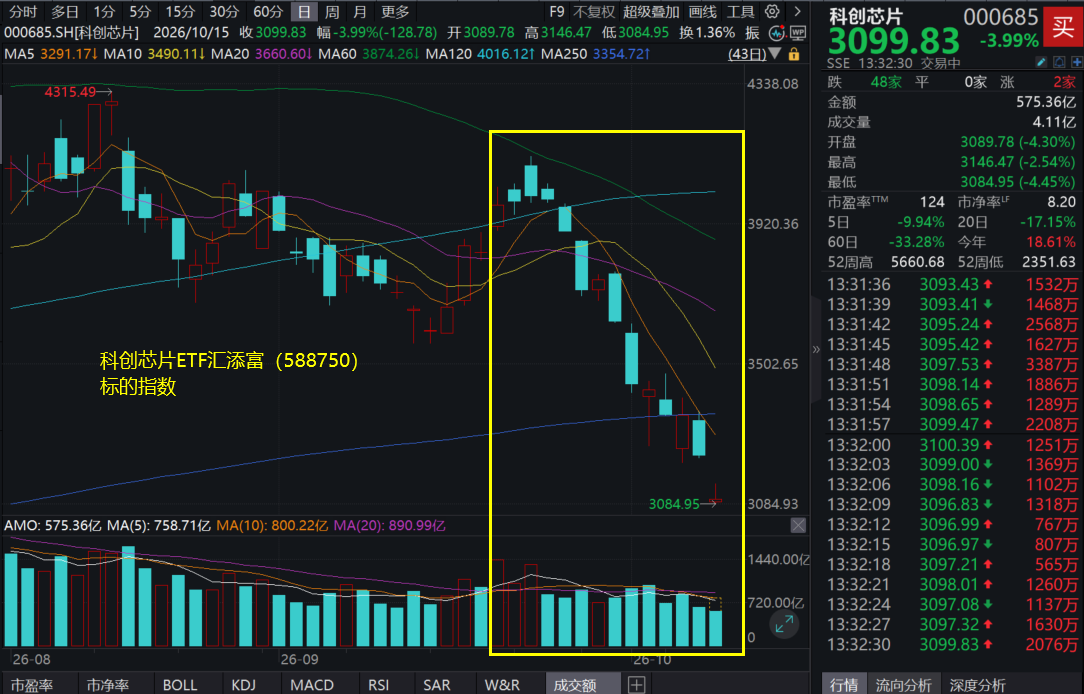Switch to the 多日 multi-day view

65,12
